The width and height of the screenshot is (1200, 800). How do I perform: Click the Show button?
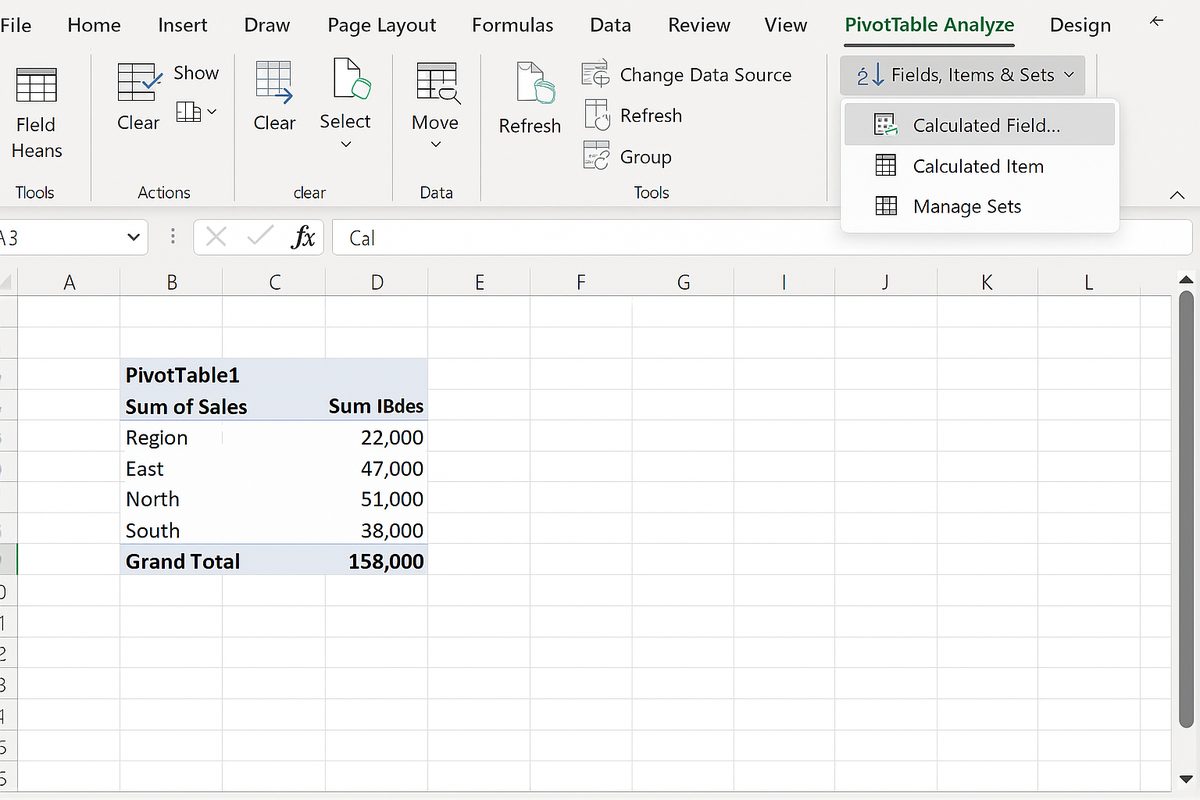click(x=196, y=73)
